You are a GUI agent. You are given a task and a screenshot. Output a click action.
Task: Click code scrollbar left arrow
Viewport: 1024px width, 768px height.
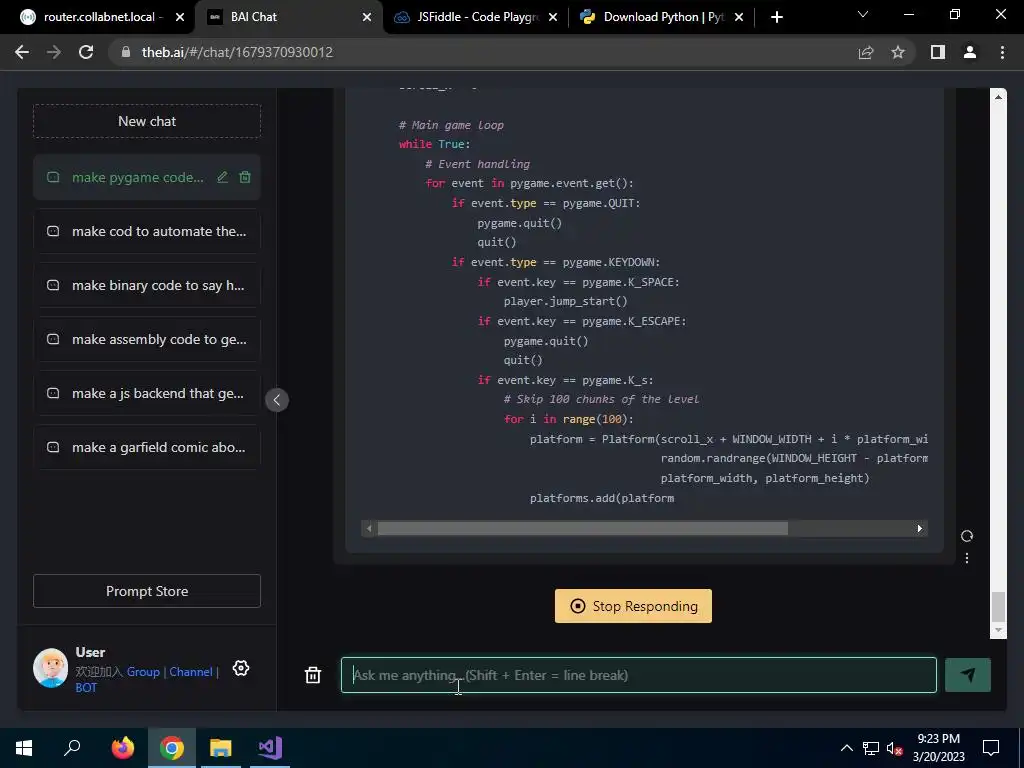tap(369, 528)
